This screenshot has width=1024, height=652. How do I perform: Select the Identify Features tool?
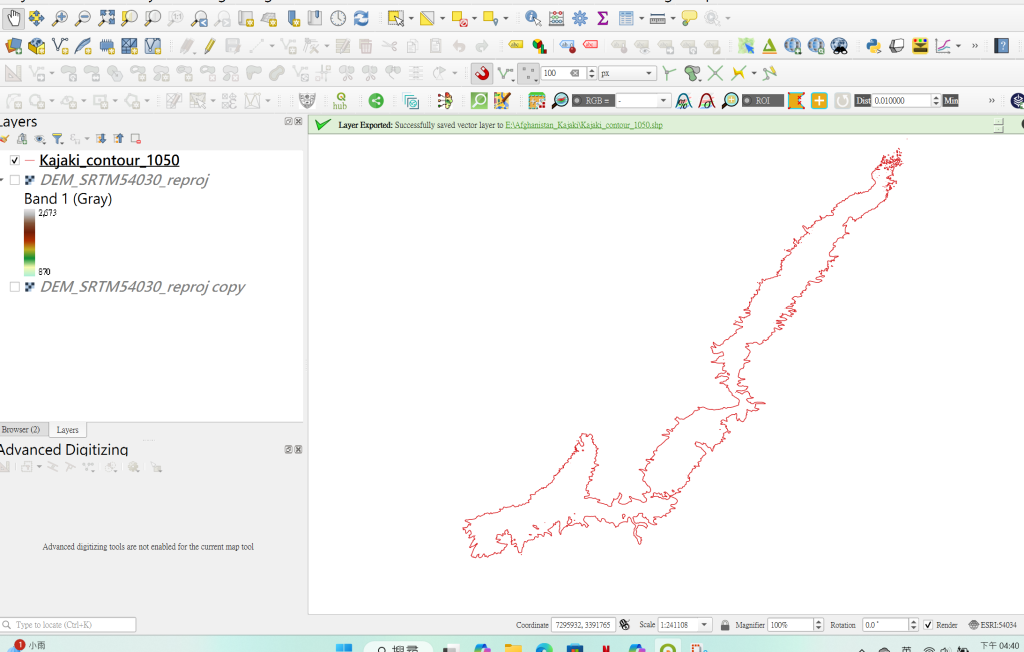[x=533, y=18]
